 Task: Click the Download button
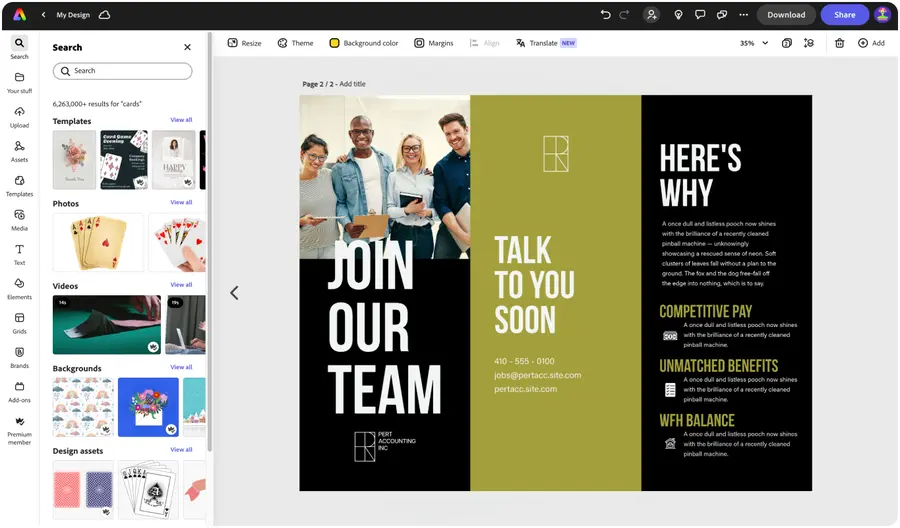coord(786,15)
